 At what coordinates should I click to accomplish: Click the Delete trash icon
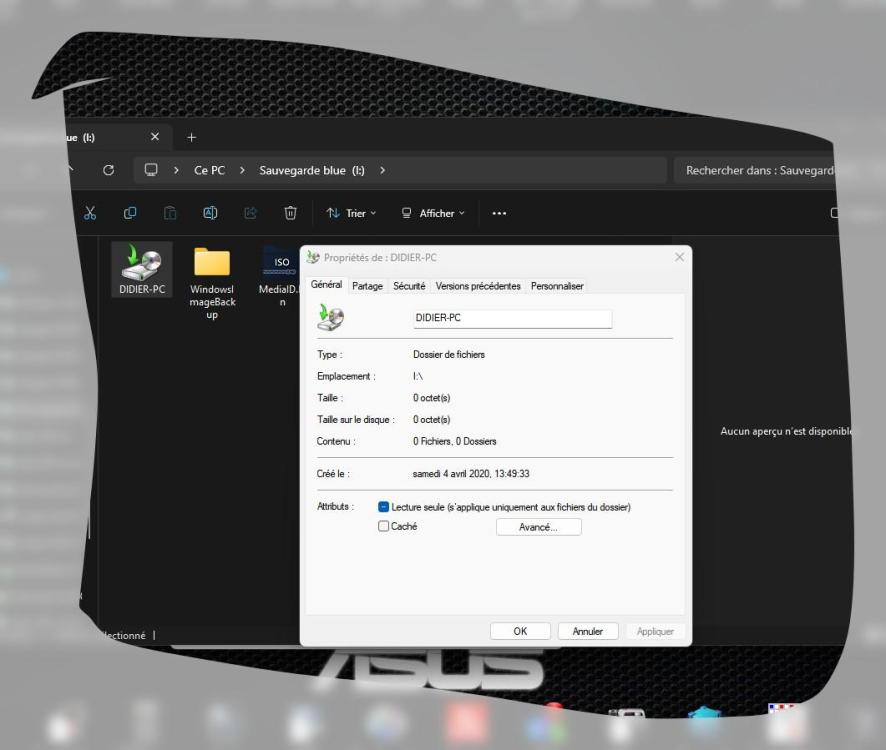[291, 213]
